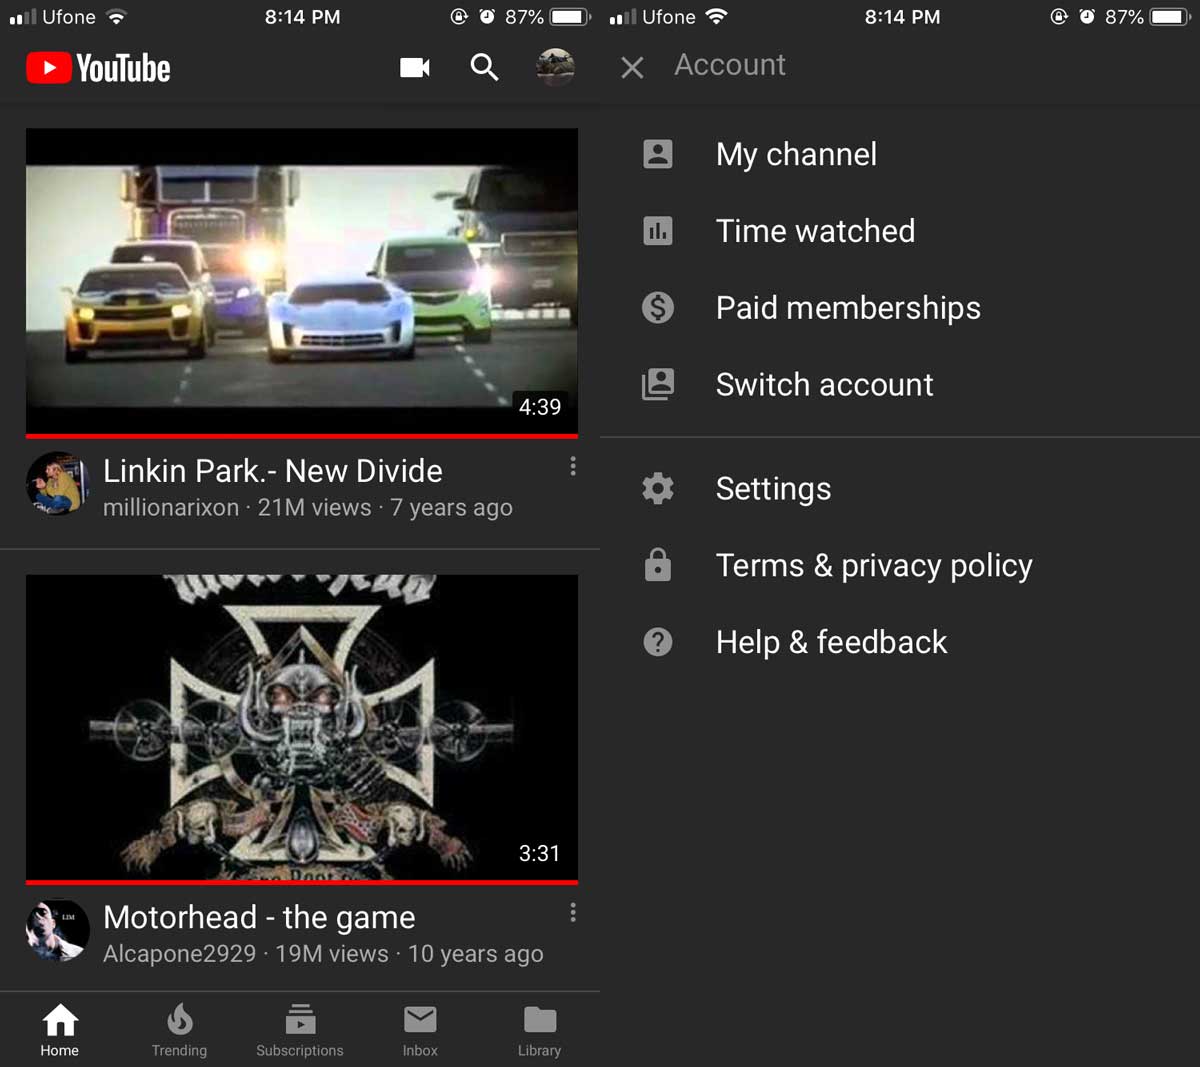Click the Switch account icon
1200x1067 pixels.
point(658,384)
